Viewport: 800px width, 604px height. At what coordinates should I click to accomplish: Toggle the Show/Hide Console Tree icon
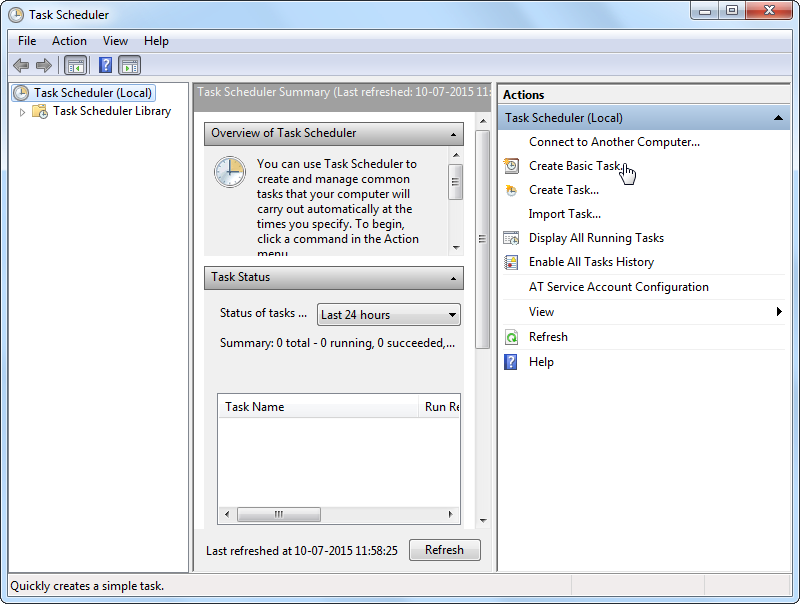(x=75, y=66)
